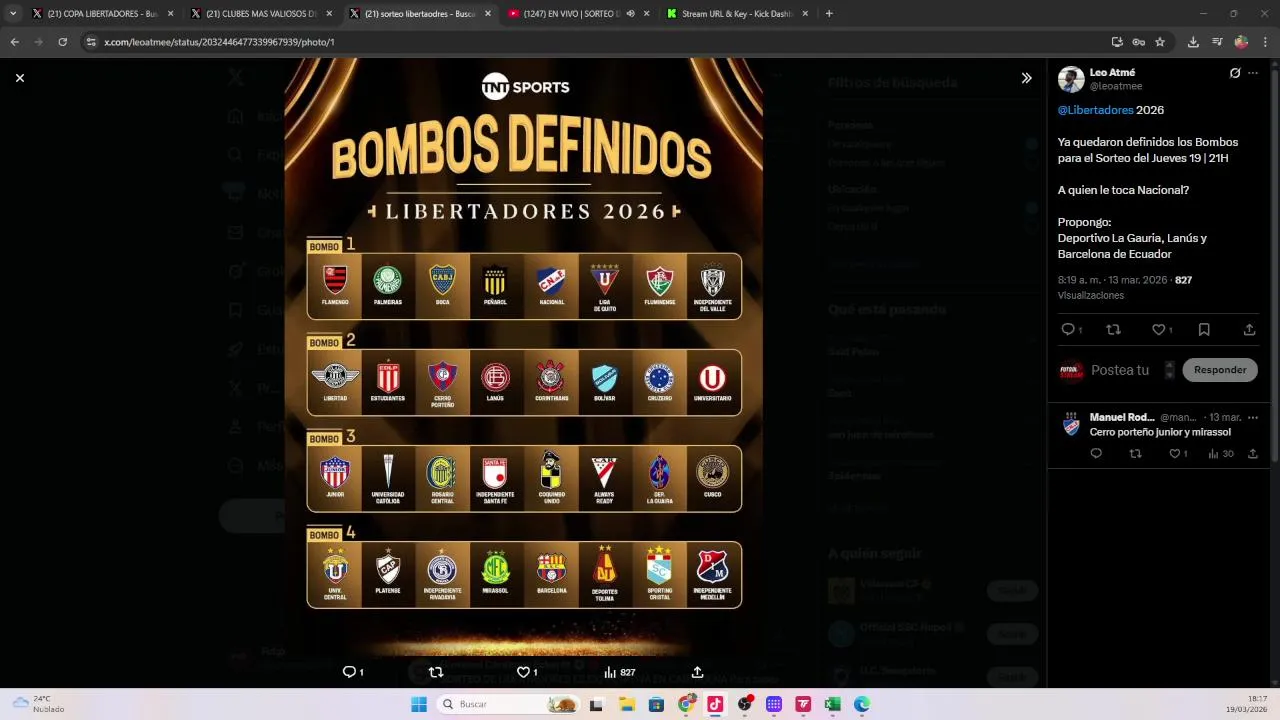Screen dimensions: 1280x720
Task: Open password manager key icon
Action: pyautogui.click(x=1138, y=42)
